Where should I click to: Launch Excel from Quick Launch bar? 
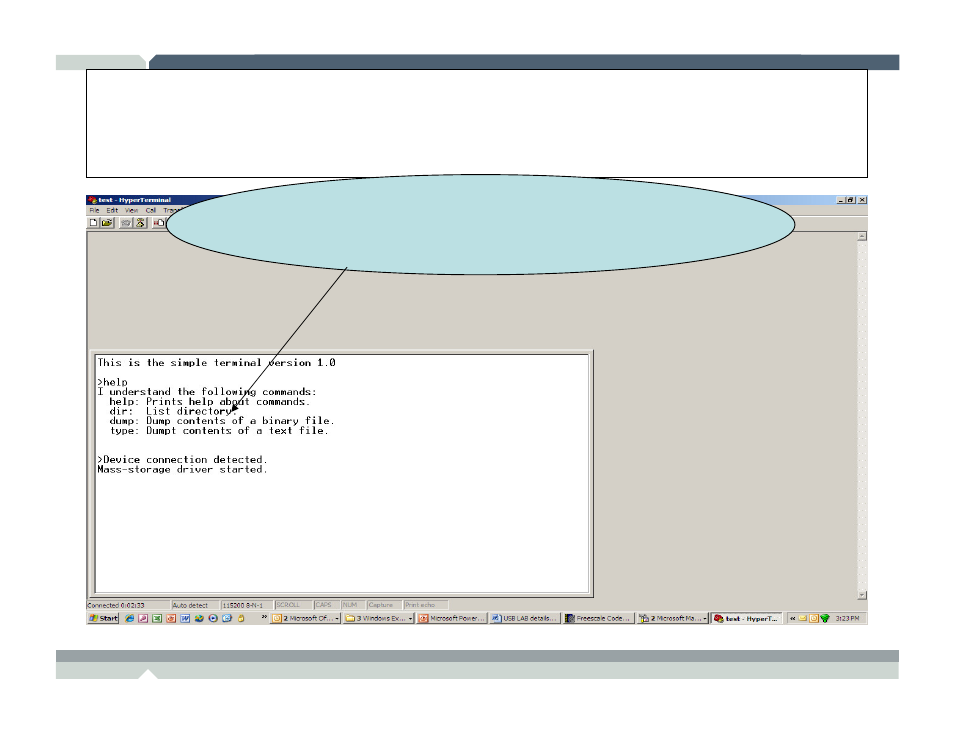[x=157, y=619]
